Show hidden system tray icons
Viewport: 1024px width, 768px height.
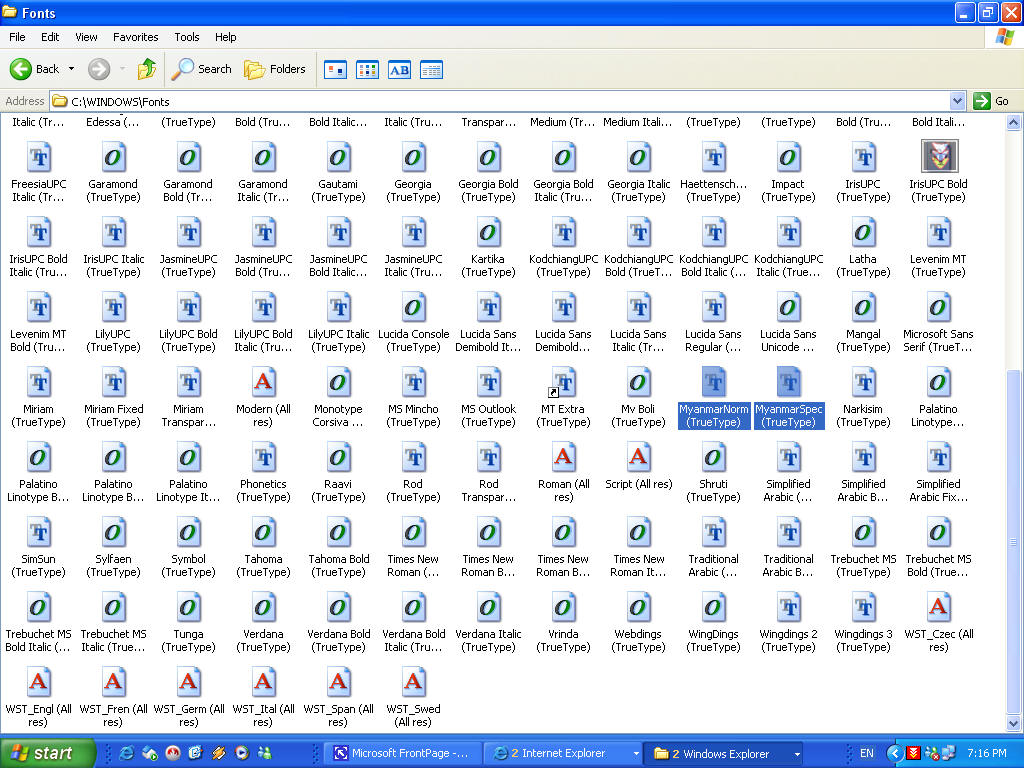click(x=895, y=753)
